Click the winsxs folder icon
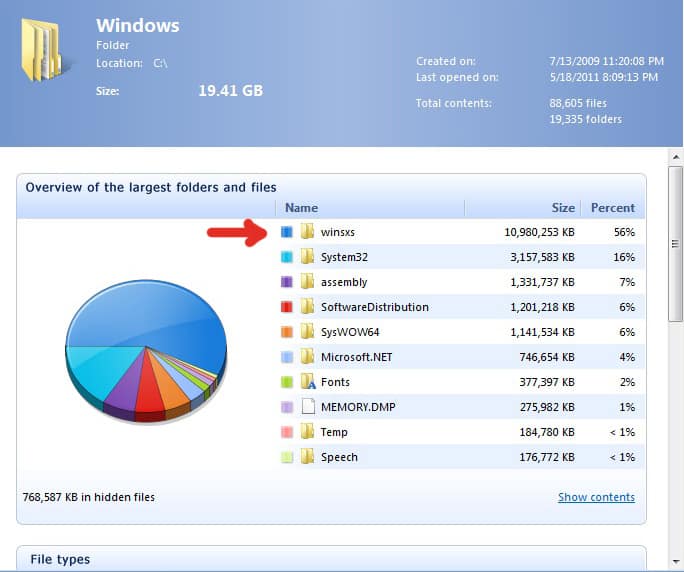 click(x=308, y=232)
